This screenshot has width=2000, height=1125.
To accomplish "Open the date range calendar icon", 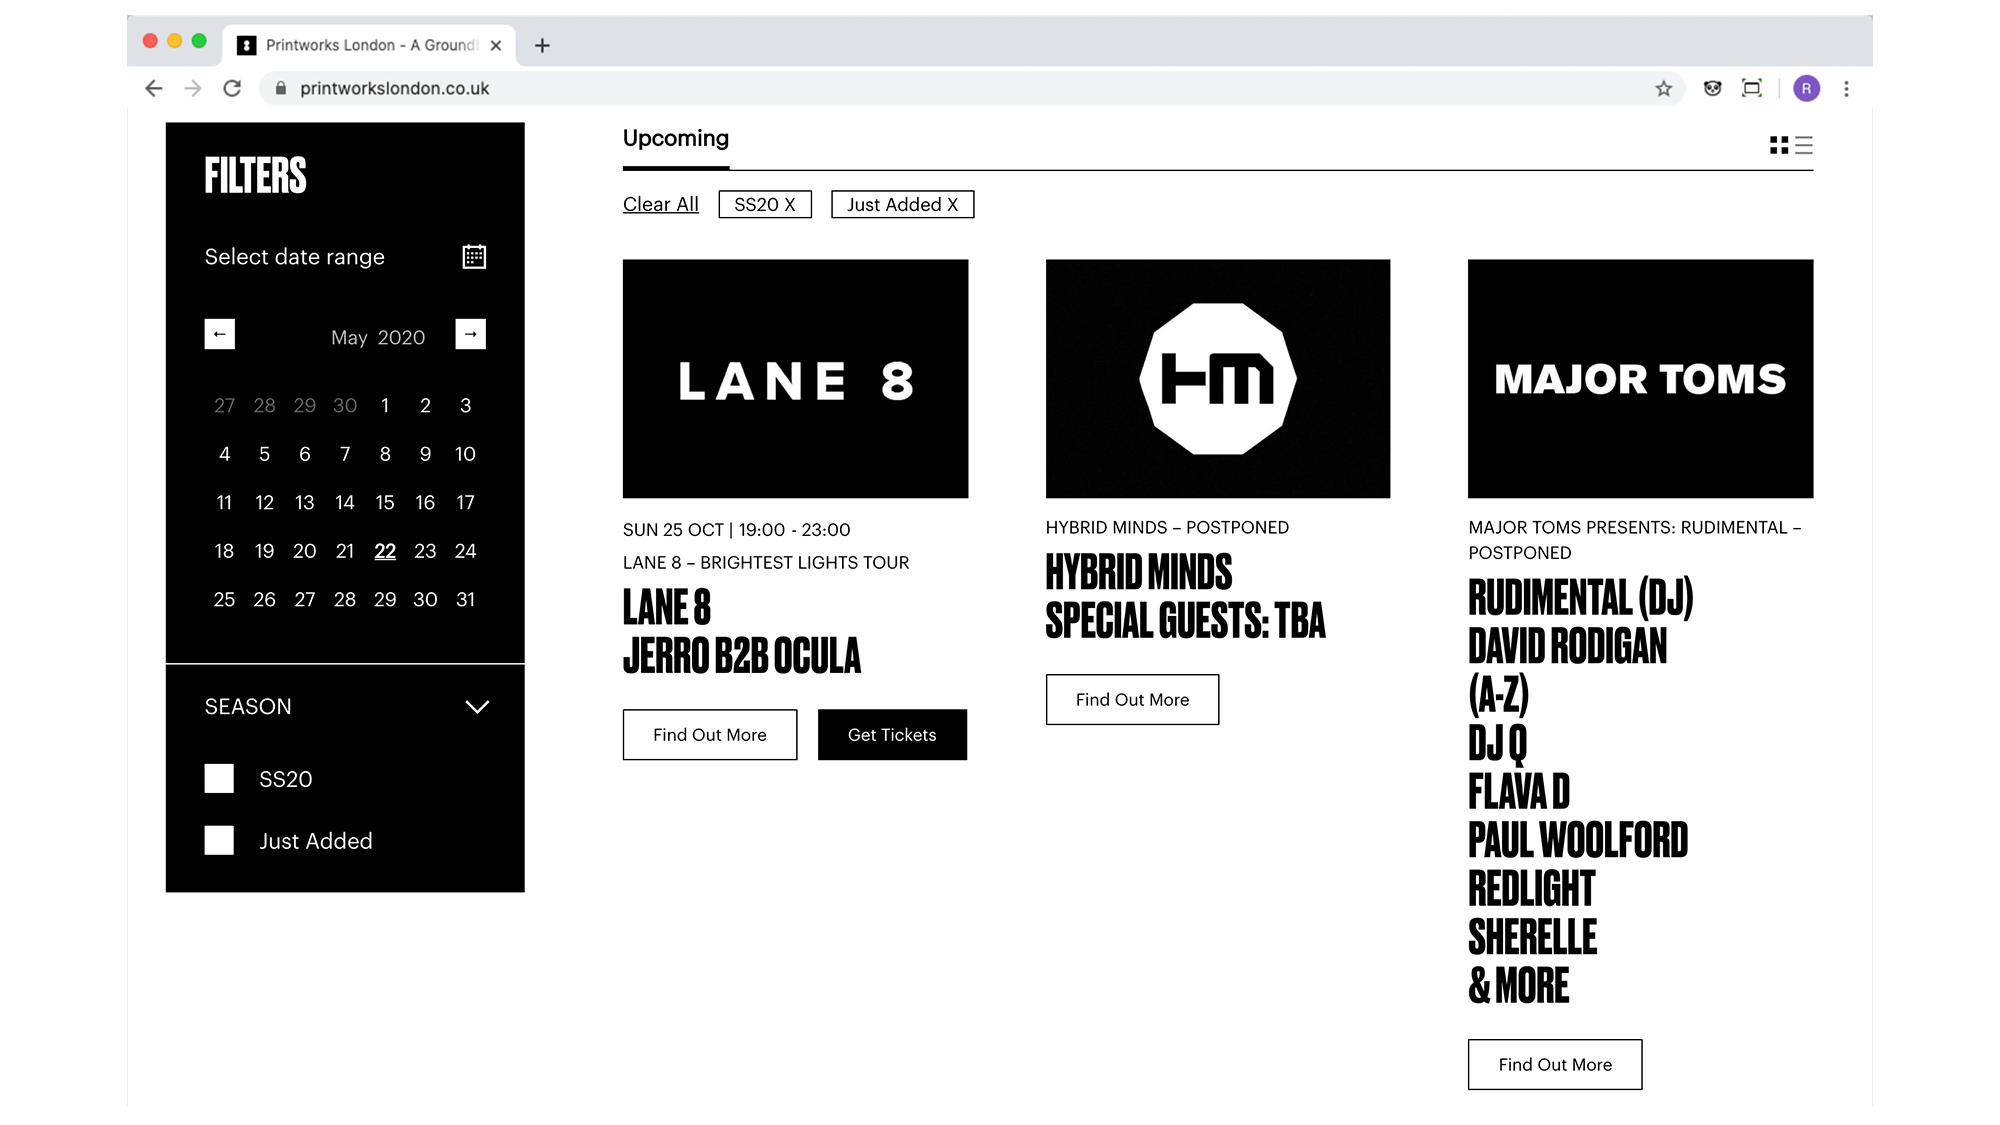I will click(x=474, y=257).
